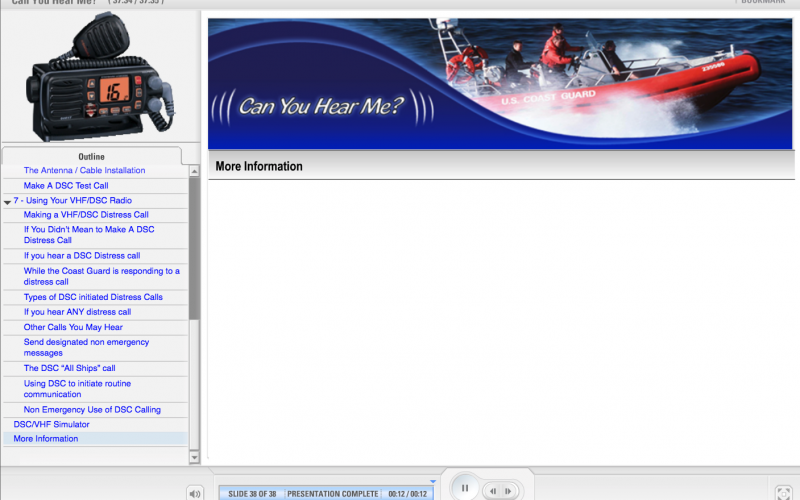Screen dimensions: 800x500
Task: Select '7 - Using Your VHF/DSC Radio' heading
Action: [x=72, y=201]
